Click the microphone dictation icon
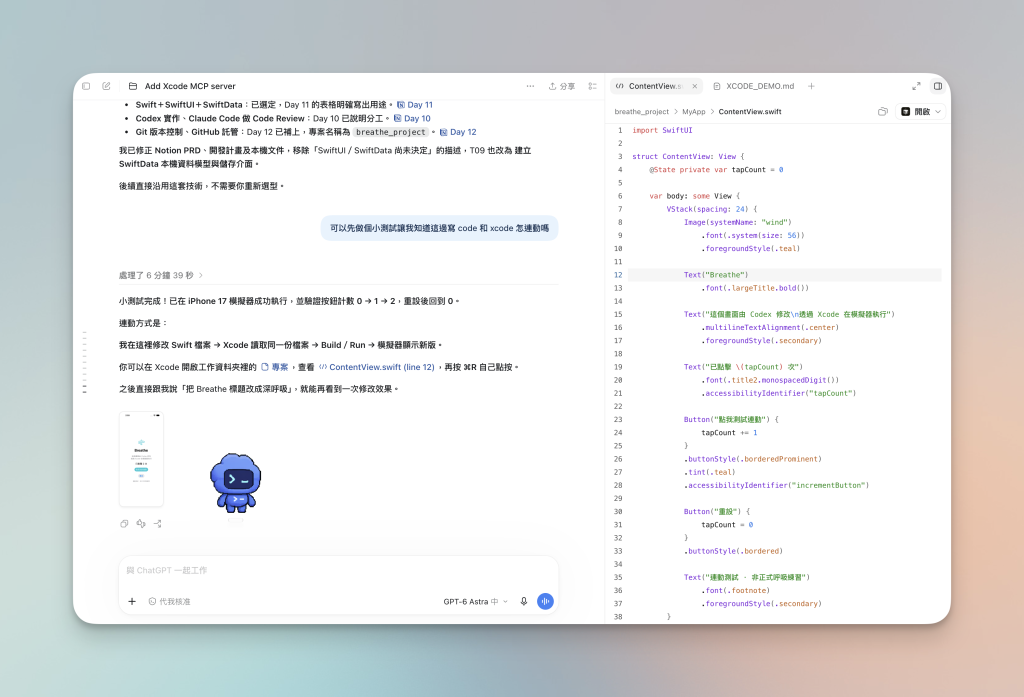This screenshot has height=697, width=1024. click(524, 601)
